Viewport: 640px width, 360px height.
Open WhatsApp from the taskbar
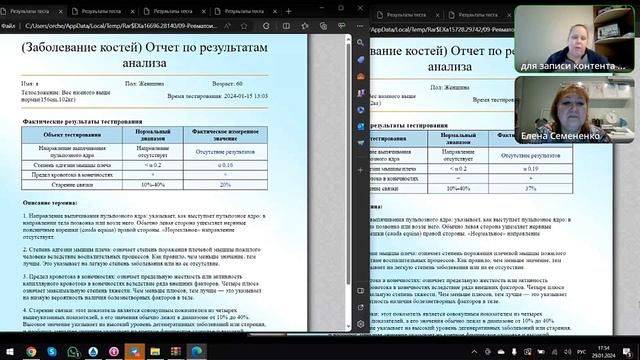73,351
